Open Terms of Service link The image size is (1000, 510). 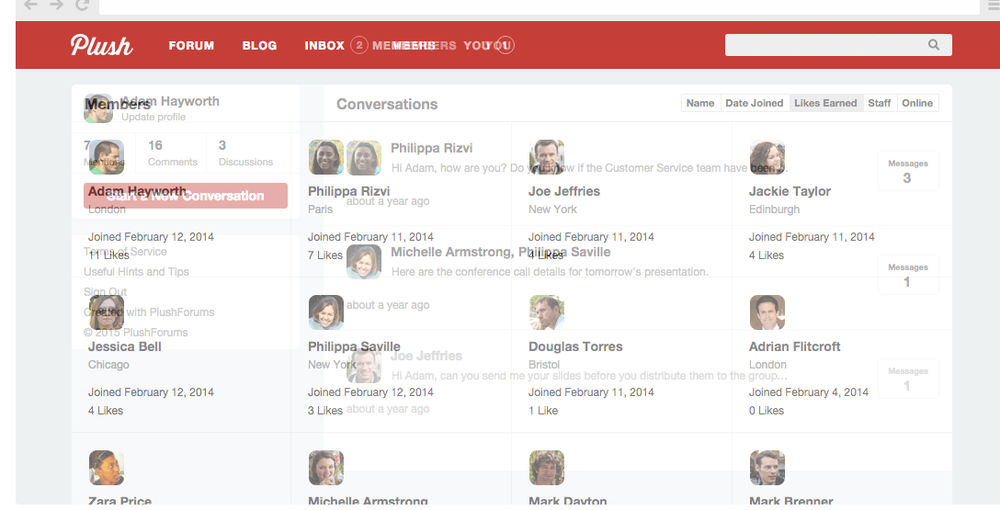tap(125, 251)
